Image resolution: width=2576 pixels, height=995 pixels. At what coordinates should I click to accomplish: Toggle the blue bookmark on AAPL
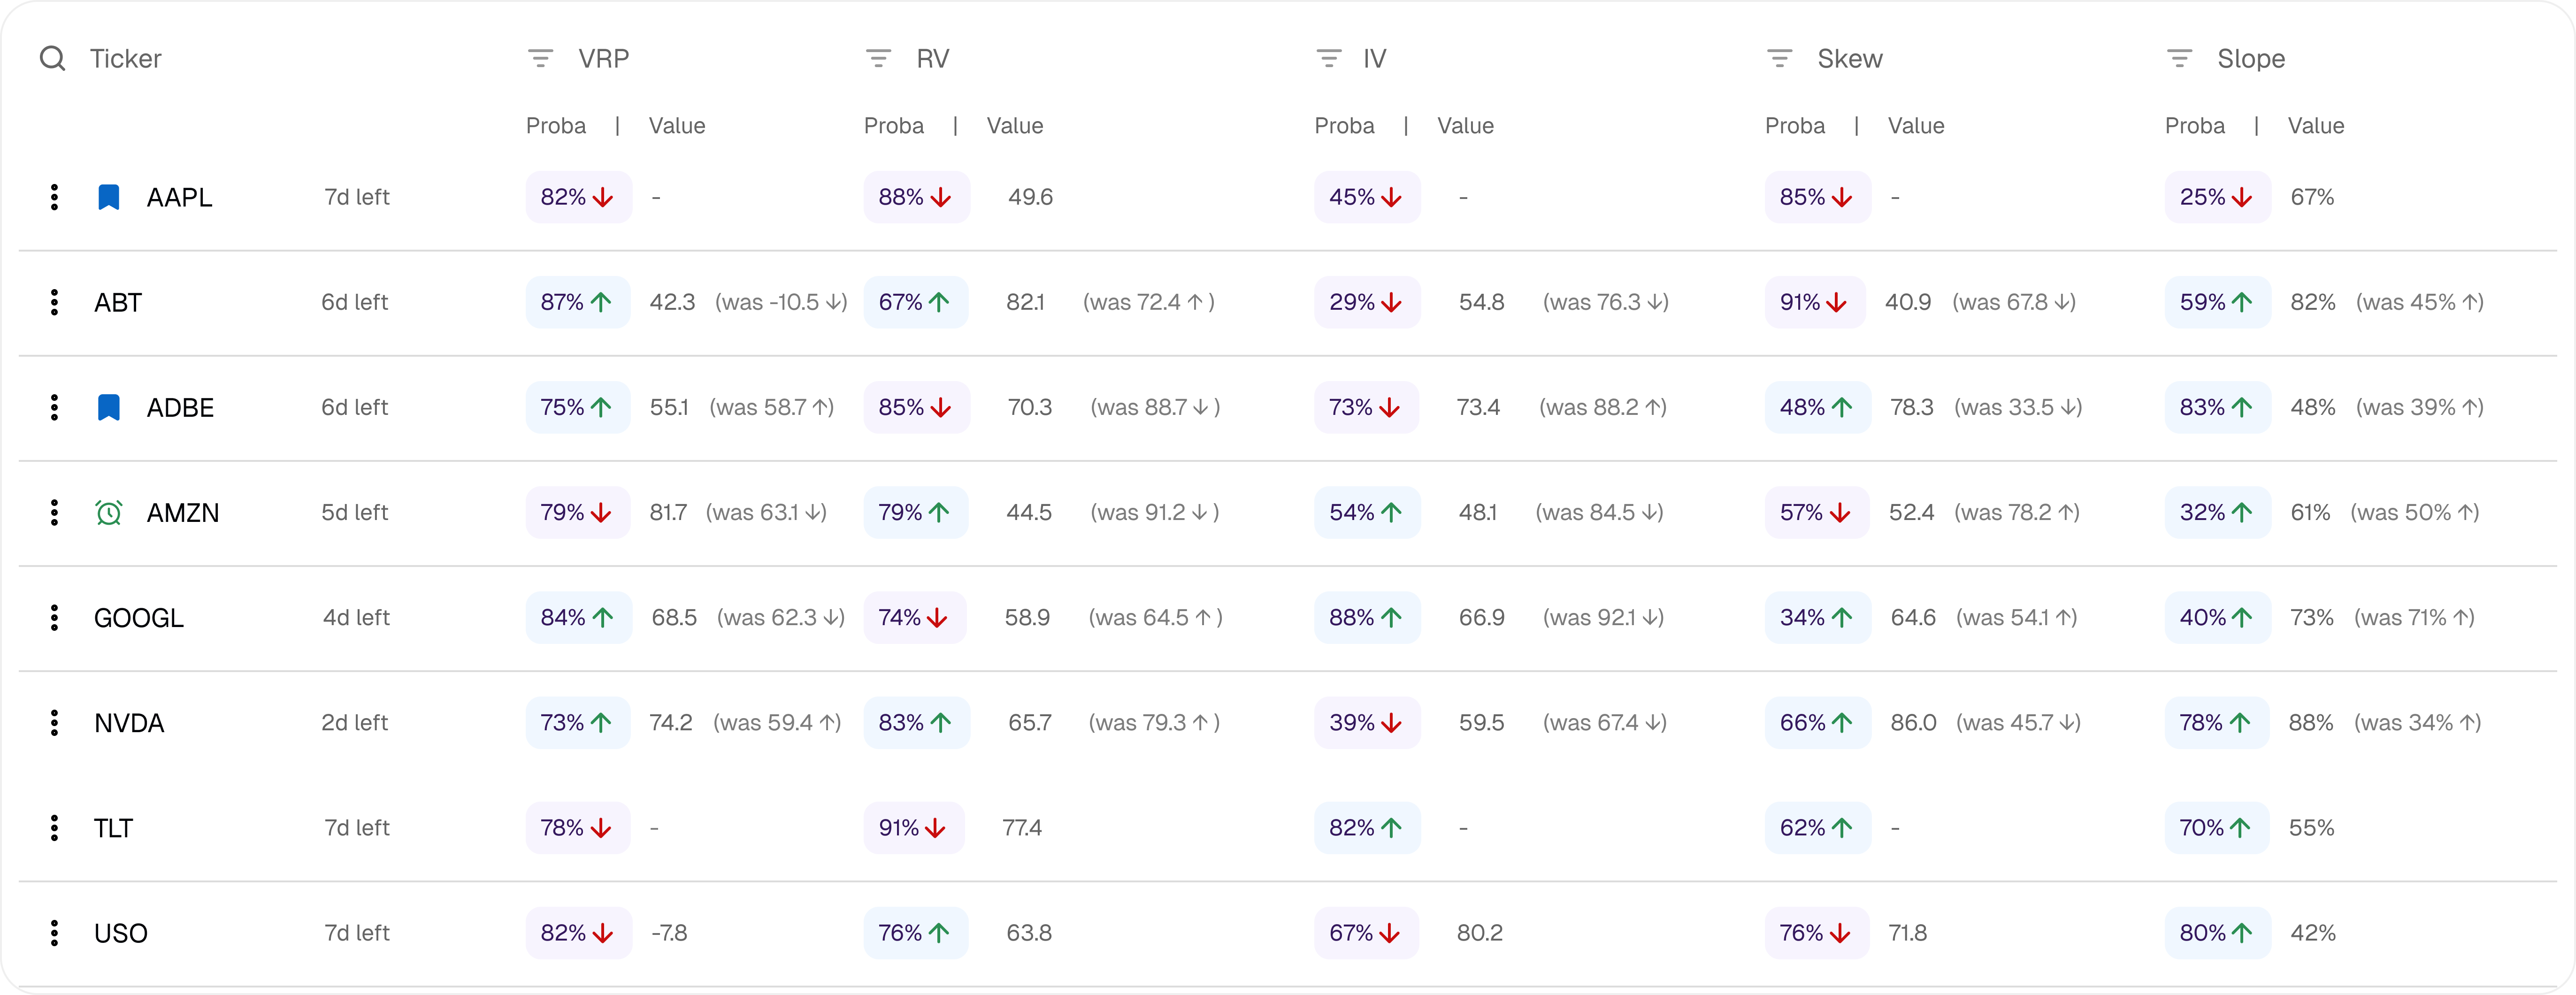click(x=109, y=197)
